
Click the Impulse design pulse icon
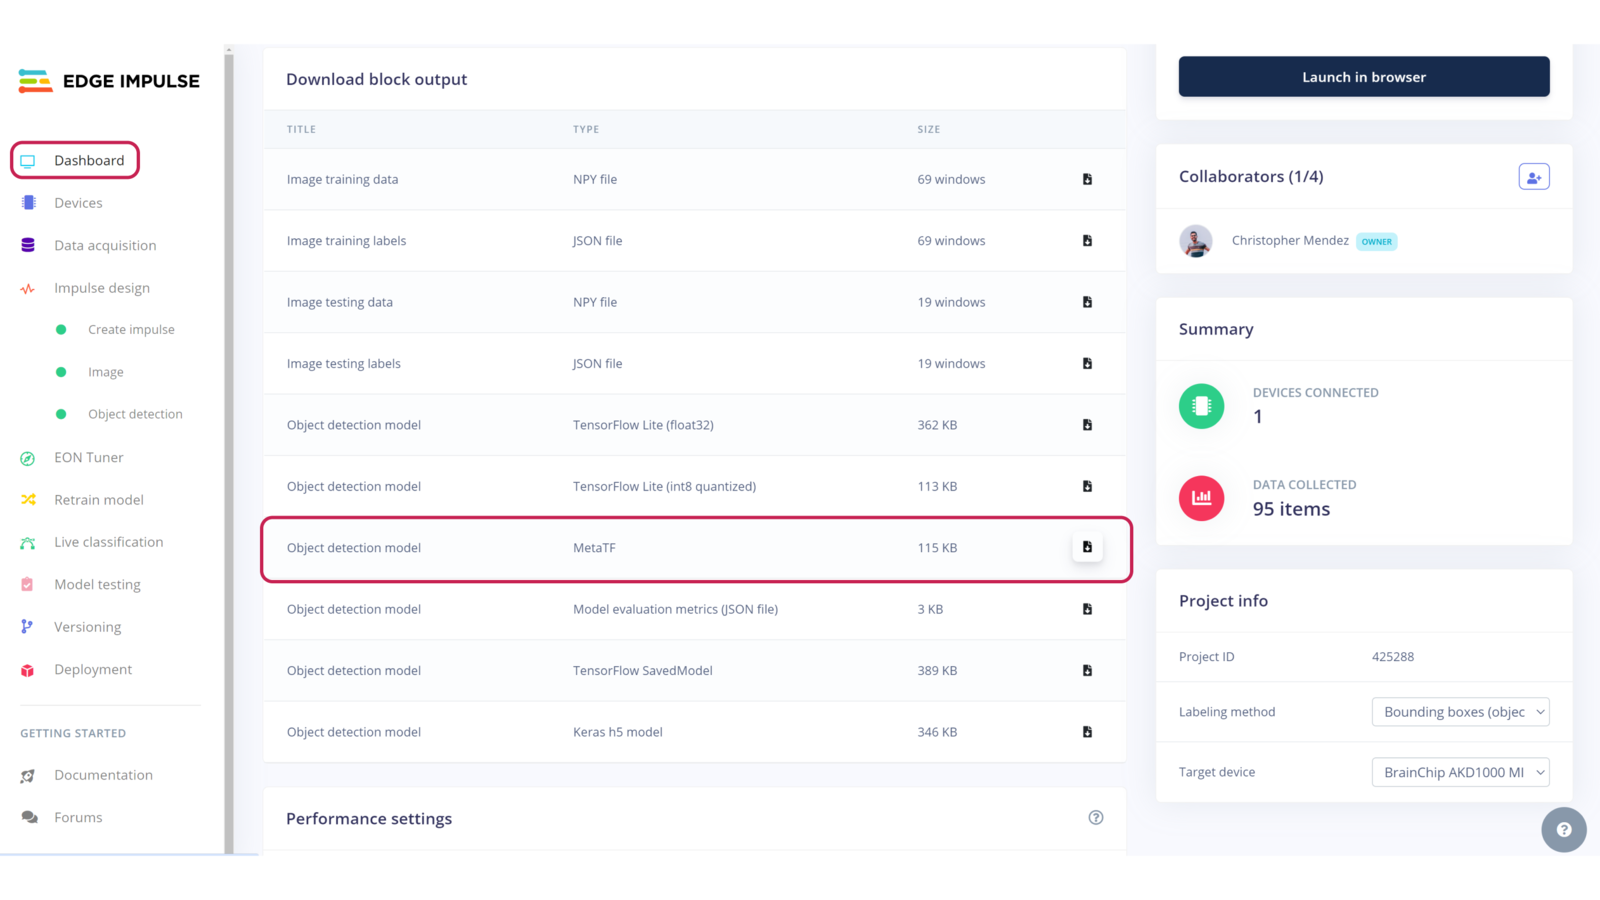click(28, 289)
